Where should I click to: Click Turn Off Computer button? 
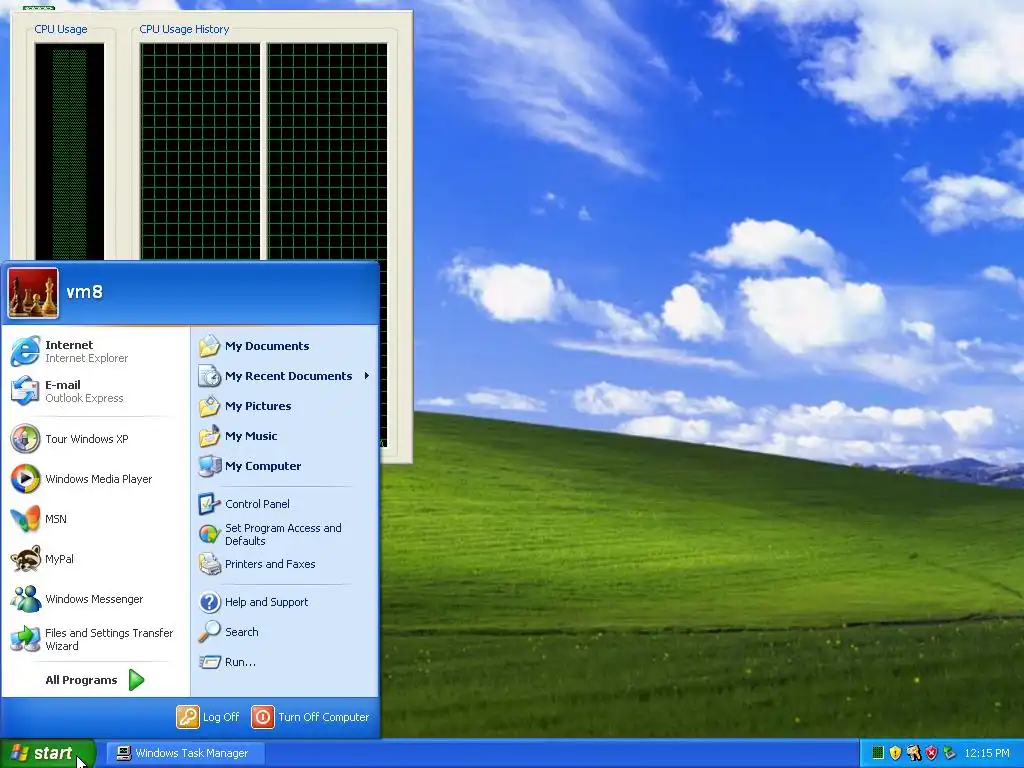tap(311, 717)
